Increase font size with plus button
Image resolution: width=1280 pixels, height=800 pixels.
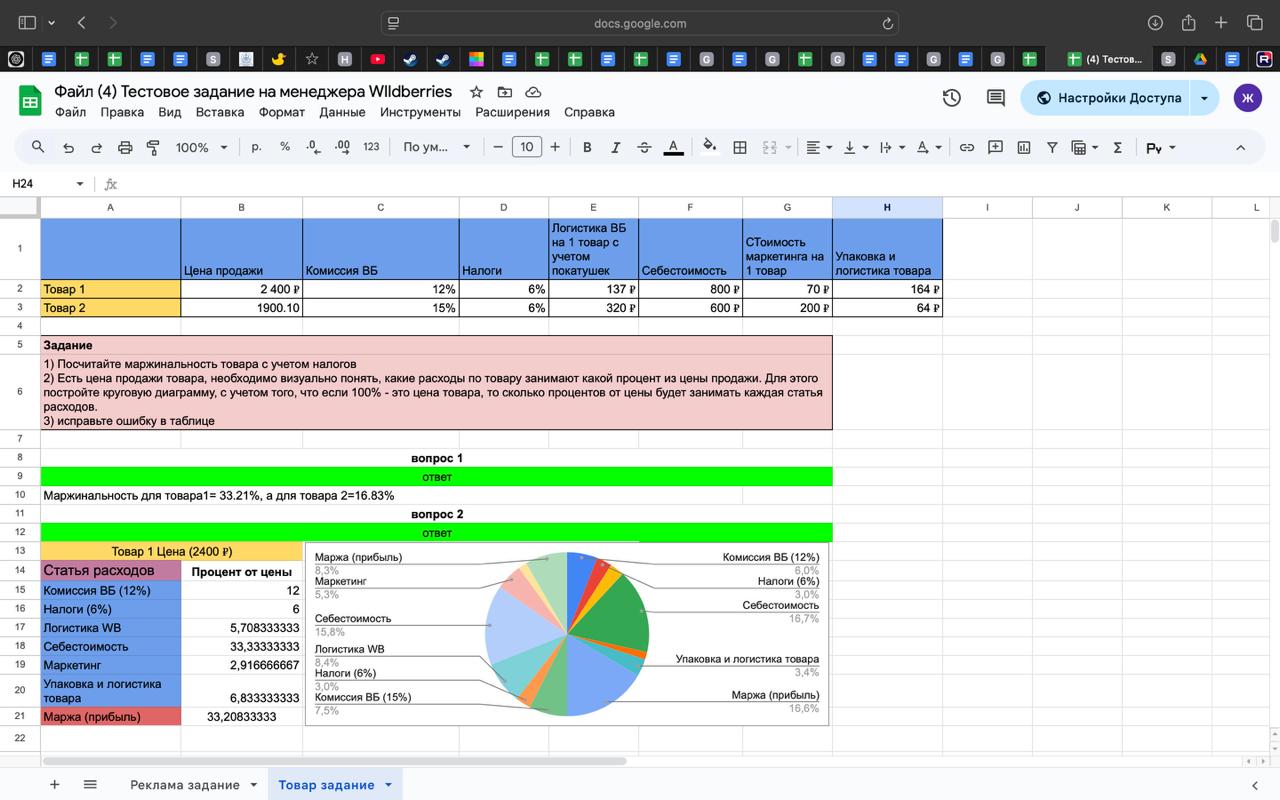(x=555, y=147)
